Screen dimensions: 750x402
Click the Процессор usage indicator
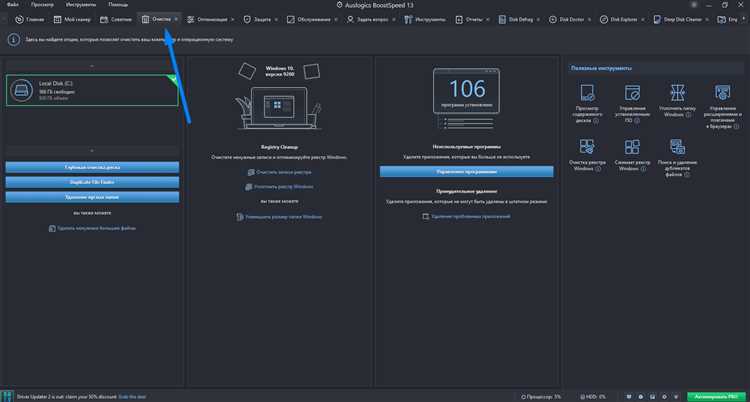pyautogui.click(x=543, y=397)
